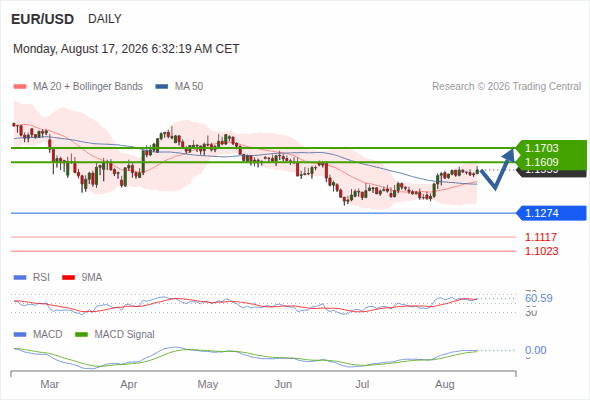
Task: Click the Jun marker on time axis
Action: coord(283,384)
